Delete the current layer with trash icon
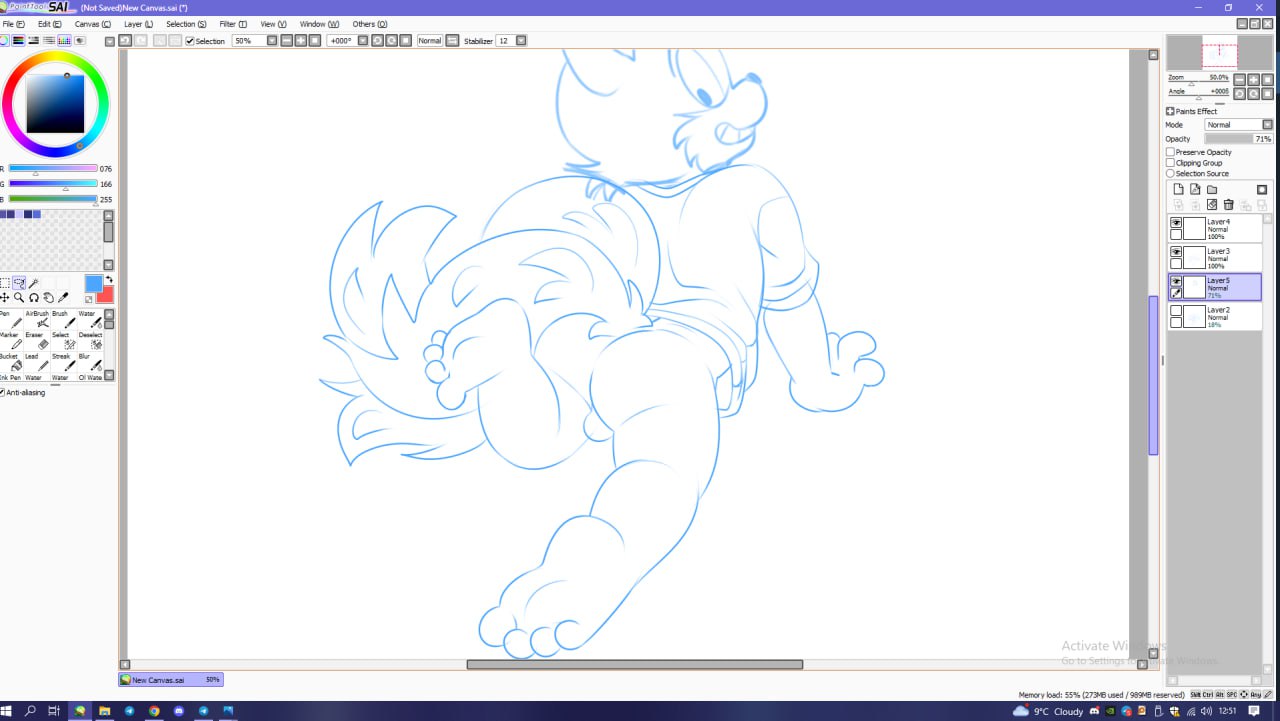1280x721 pixels. [x=1228, y=205]
